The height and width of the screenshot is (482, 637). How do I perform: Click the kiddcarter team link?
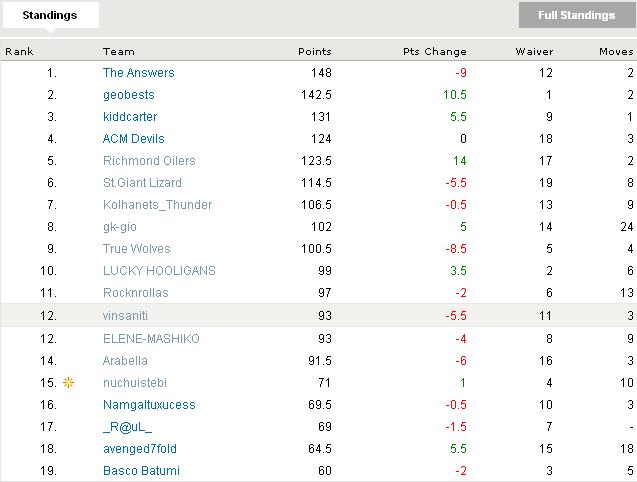130,117
